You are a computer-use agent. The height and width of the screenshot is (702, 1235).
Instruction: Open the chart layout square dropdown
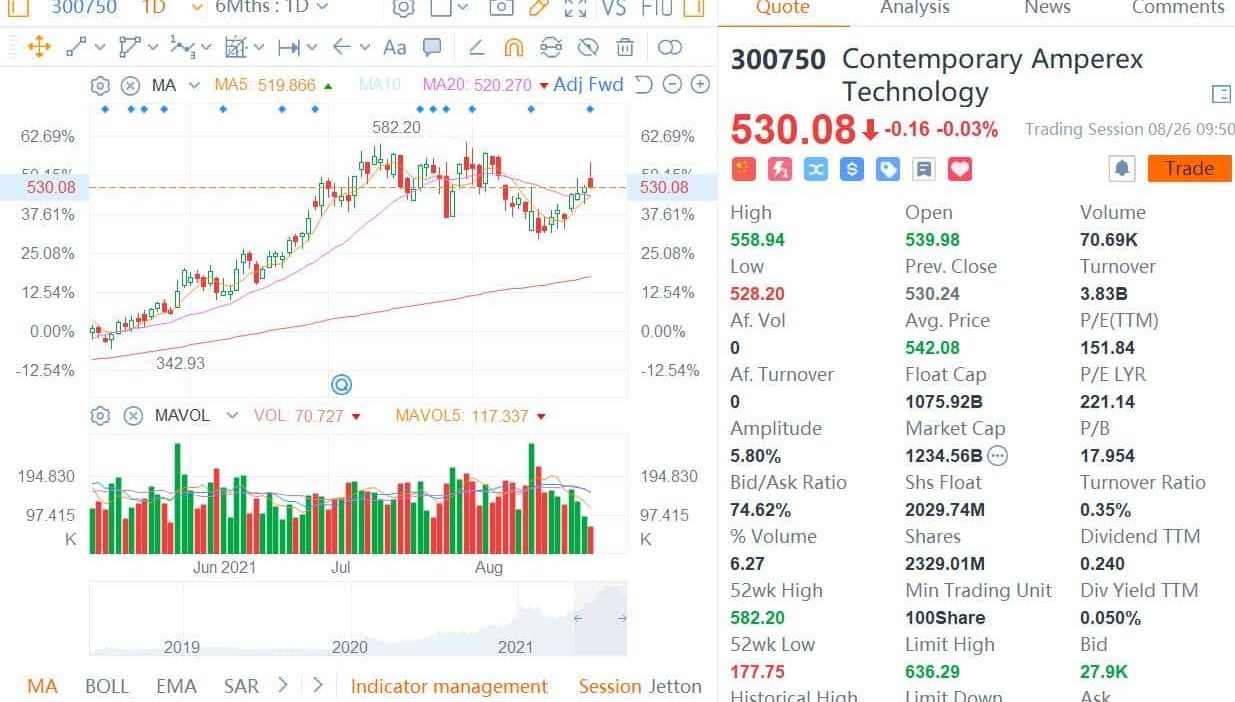pos(449,8)
